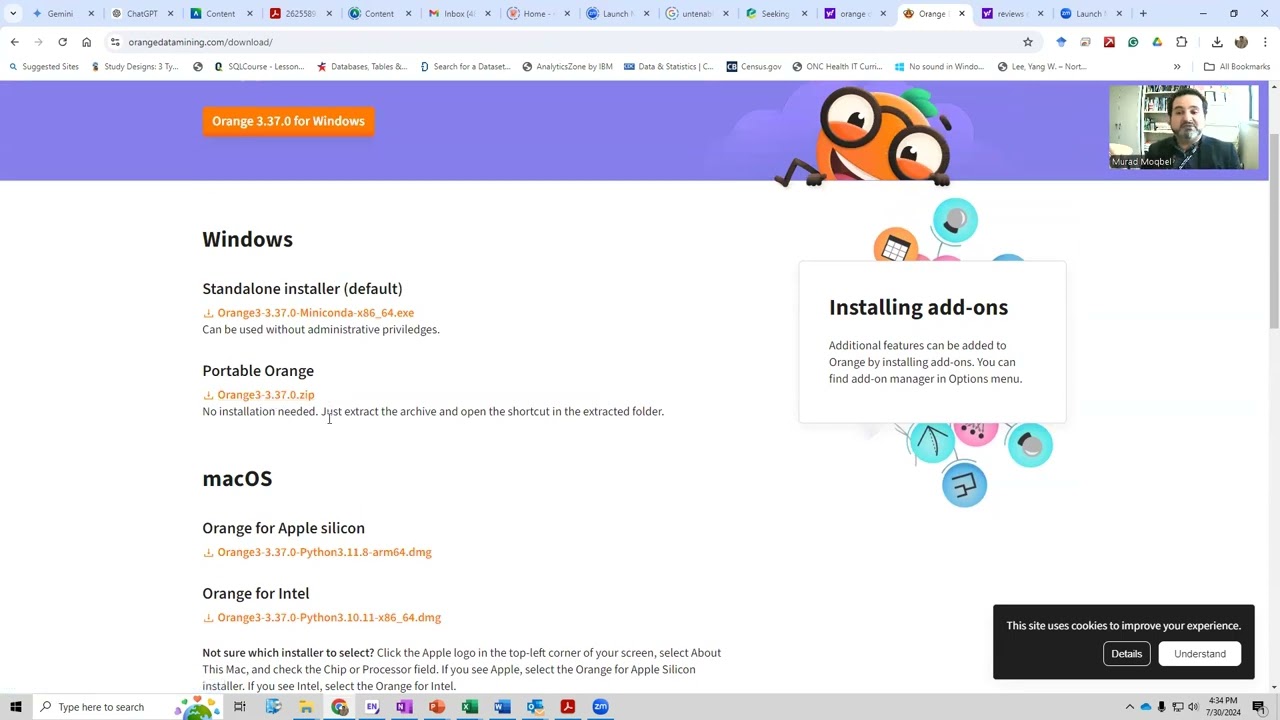Go to the browser home page

pyautogui.click(x=86, y=42)
